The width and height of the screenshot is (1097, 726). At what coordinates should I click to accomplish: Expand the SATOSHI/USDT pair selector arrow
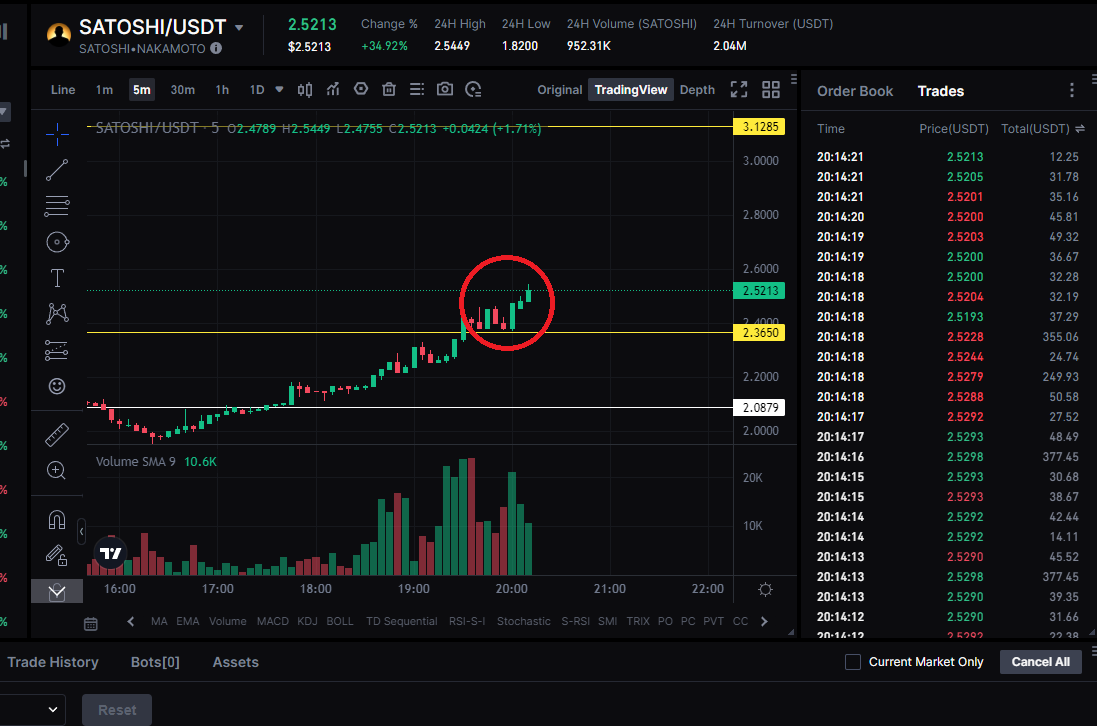coord(239,28)
